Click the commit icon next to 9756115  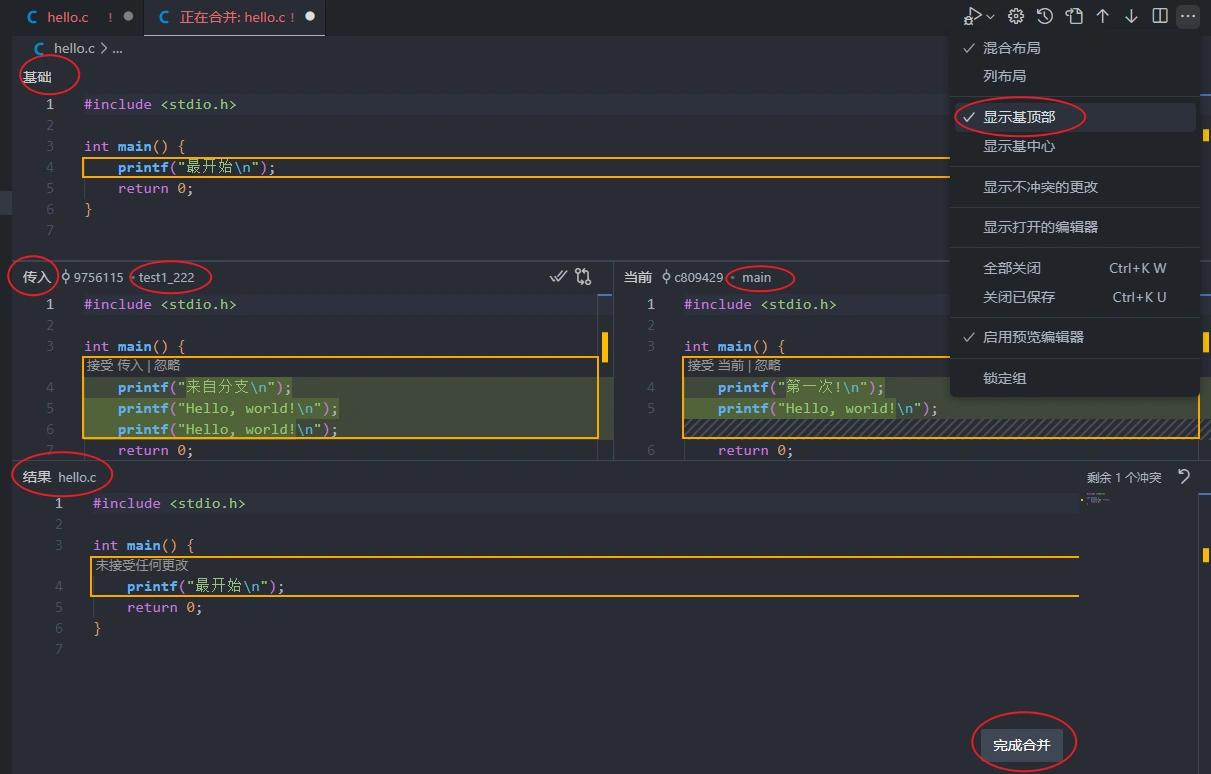point(66,277)
